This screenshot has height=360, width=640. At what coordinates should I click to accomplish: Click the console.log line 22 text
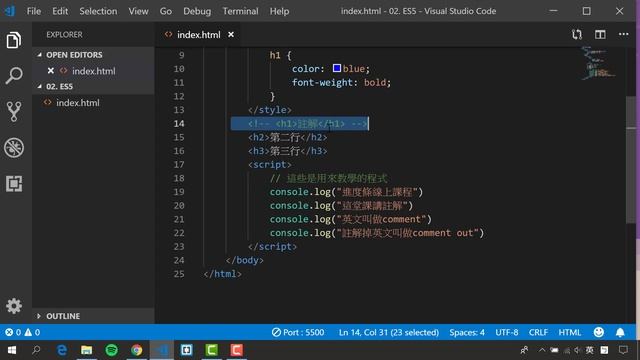pos(376,233)
